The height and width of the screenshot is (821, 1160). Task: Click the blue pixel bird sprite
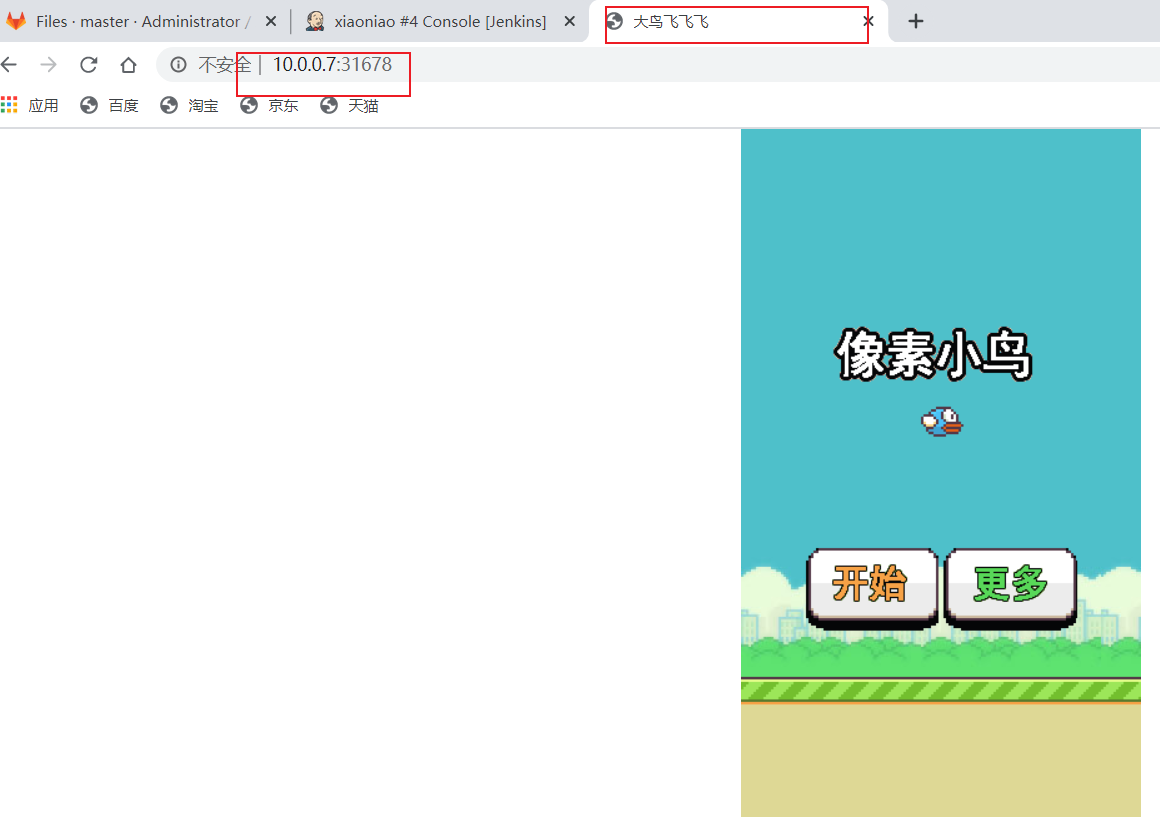tap(941, 422)
